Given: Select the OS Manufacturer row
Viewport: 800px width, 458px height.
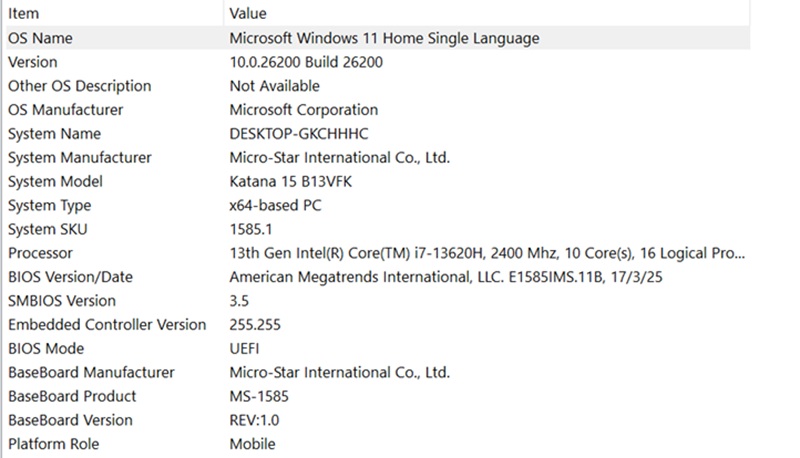Looking at the screenshot, I should tap(378, 110).
